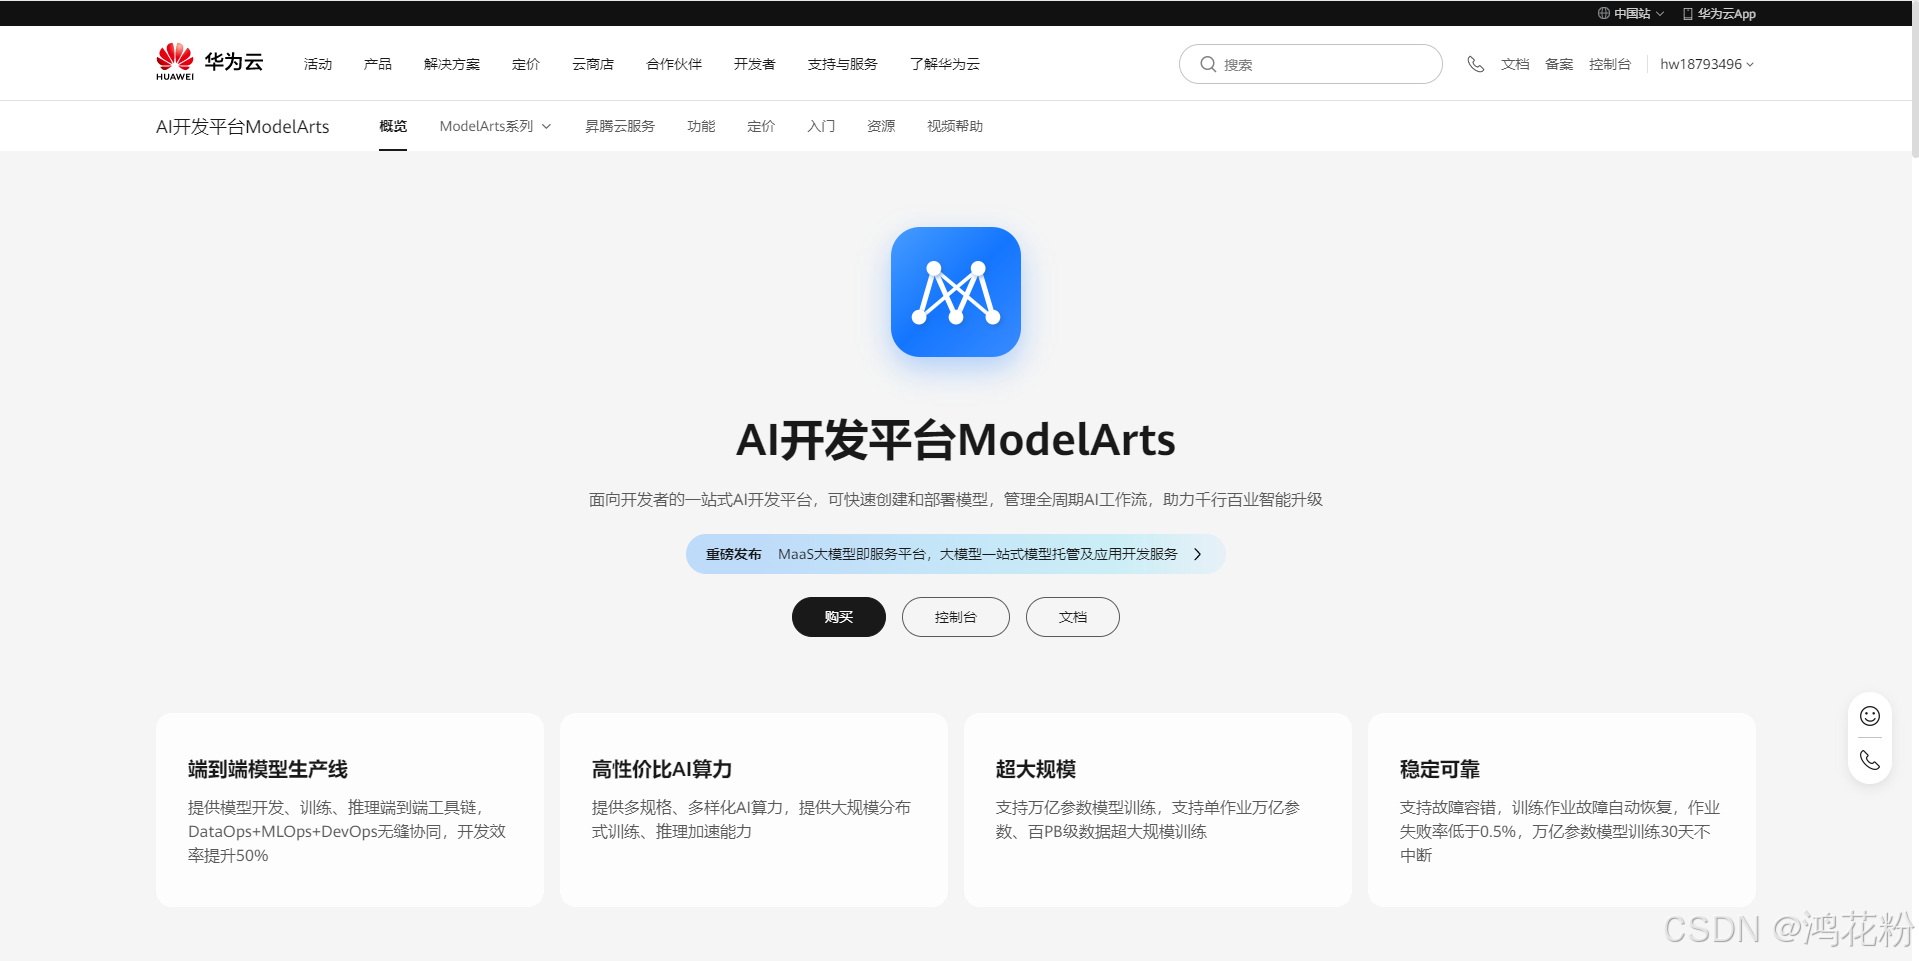Open the top-bar 定价 menu

coord(526,64)
